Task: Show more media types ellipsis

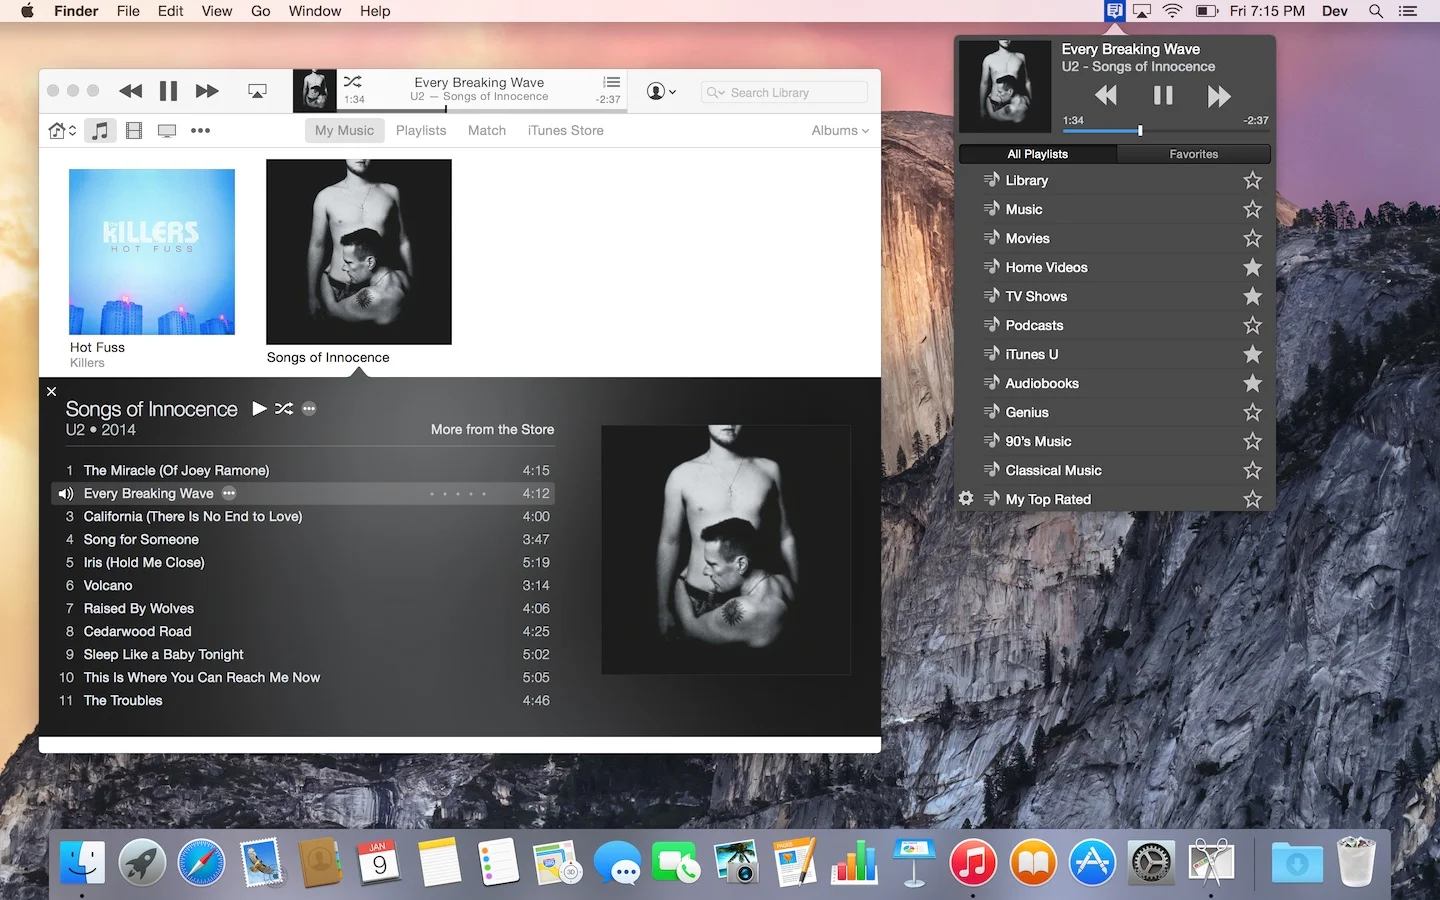Action: click(200, 130)
